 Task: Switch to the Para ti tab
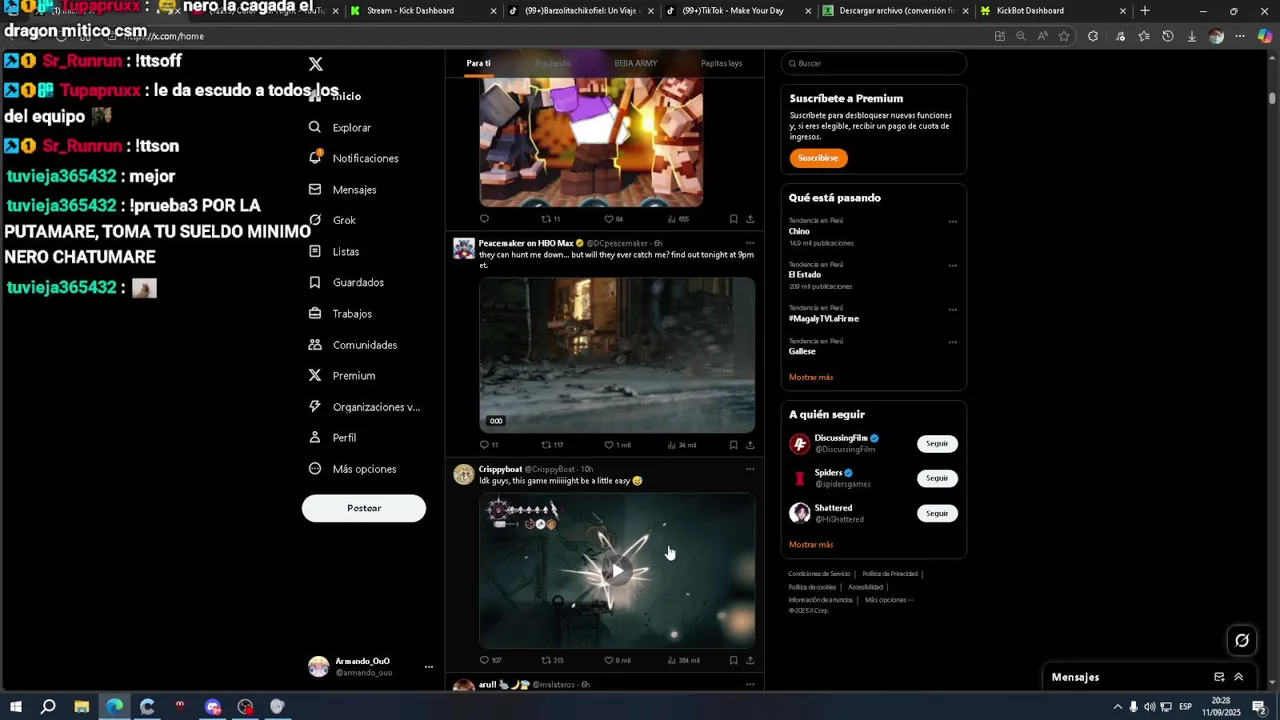[x=478, y=63]
